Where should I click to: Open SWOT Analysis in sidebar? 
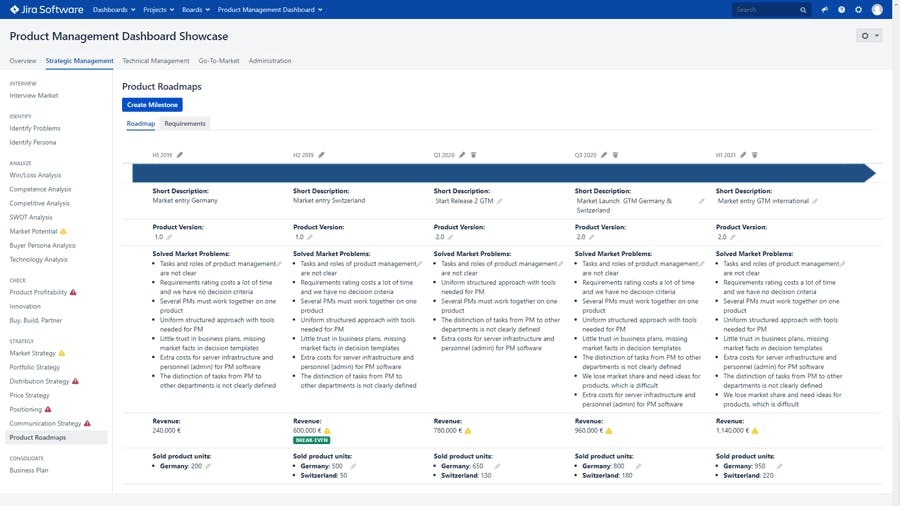point(31,217)
